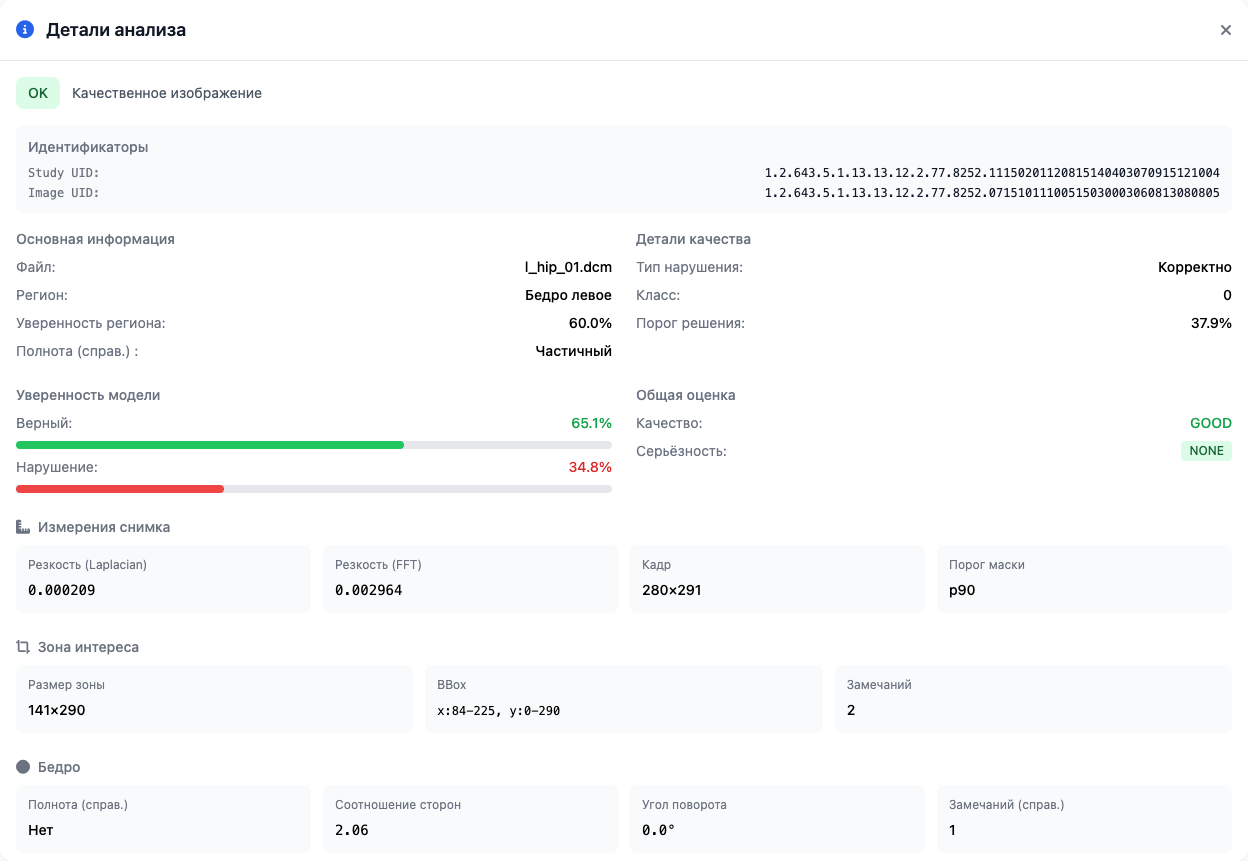Click the NONE severity badge

coord(1206,451)
